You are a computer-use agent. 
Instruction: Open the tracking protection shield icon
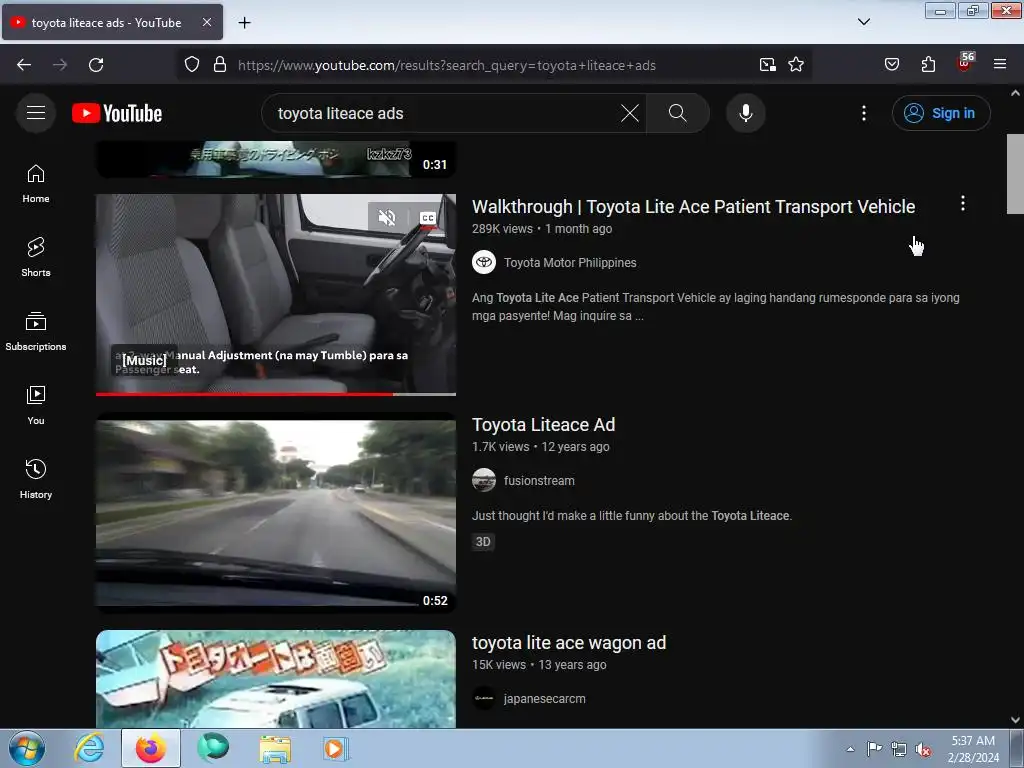(x=191, y=65)
